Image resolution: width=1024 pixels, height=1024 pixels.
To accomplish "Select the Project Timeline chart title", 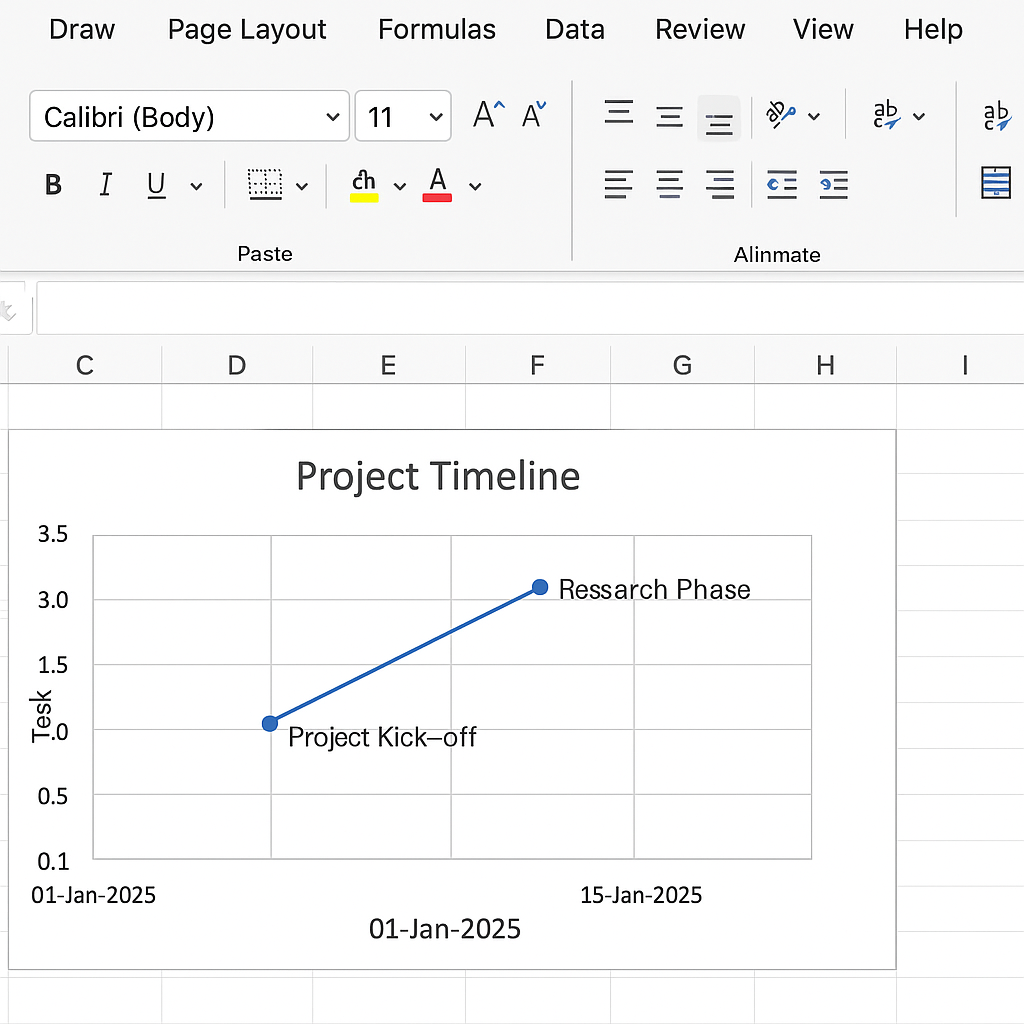I will [438, 476].
